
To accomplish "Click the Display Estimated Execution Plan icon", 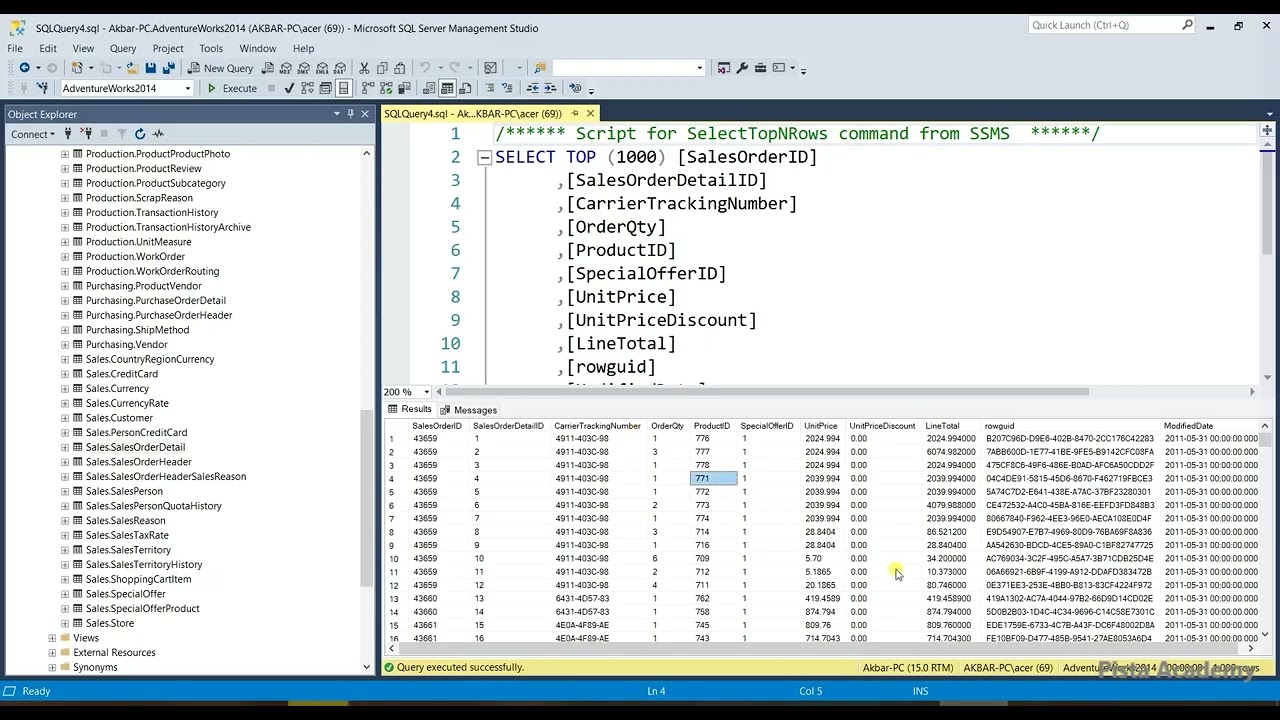I will click(x=308, y=88).
